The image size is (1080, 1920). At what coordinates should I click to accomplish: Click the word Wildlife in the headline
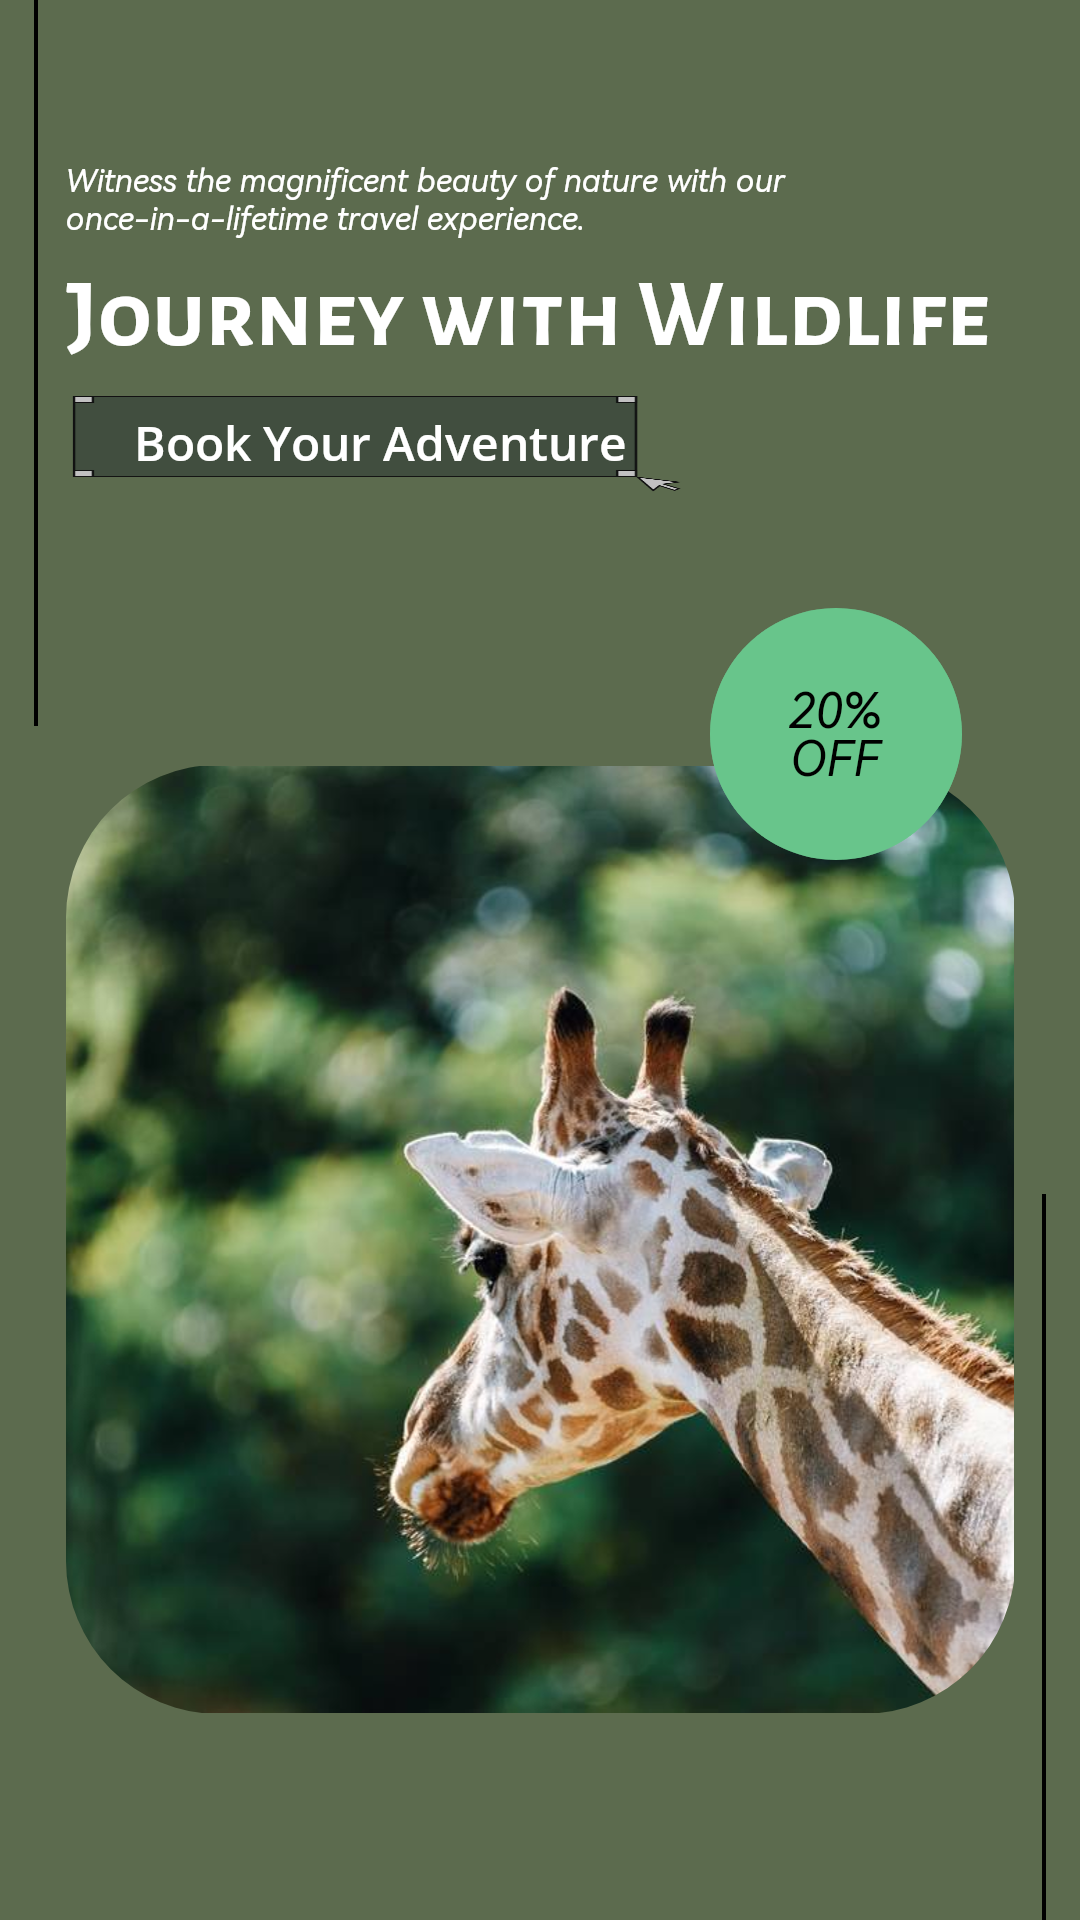pos(814,315)
